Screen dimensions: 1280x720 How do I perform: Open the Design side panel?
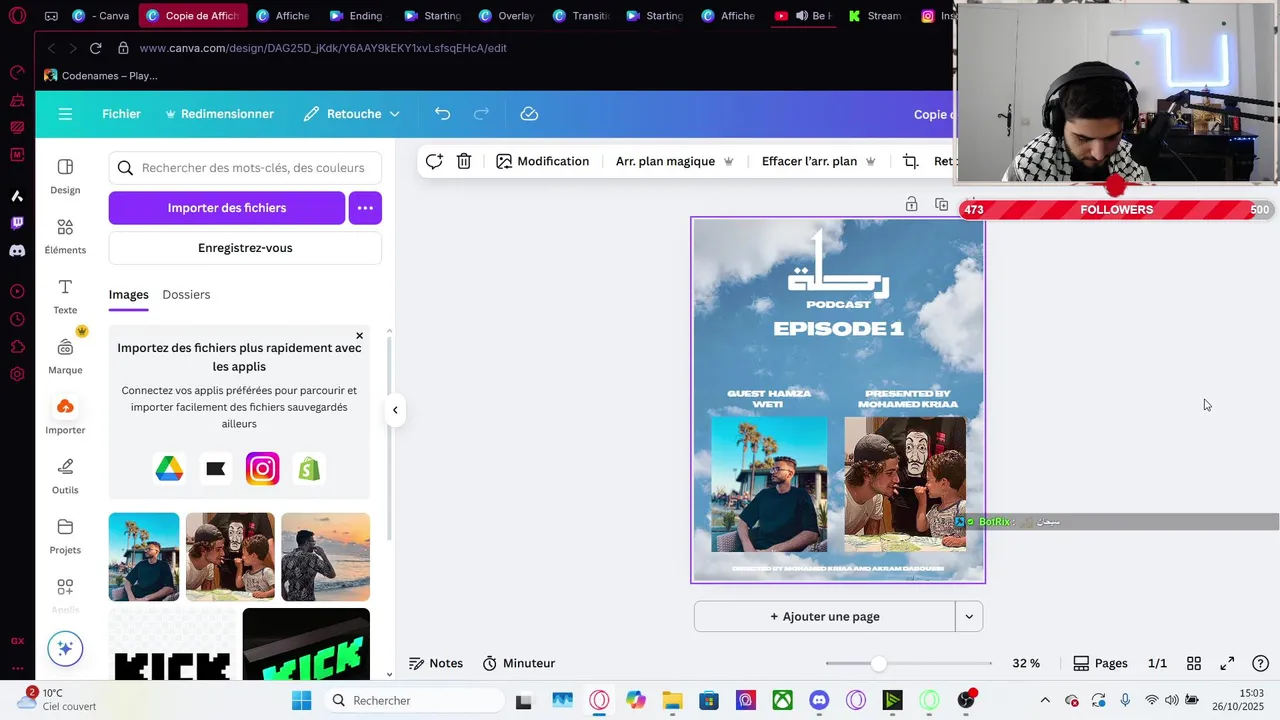(x=65, y=176)
